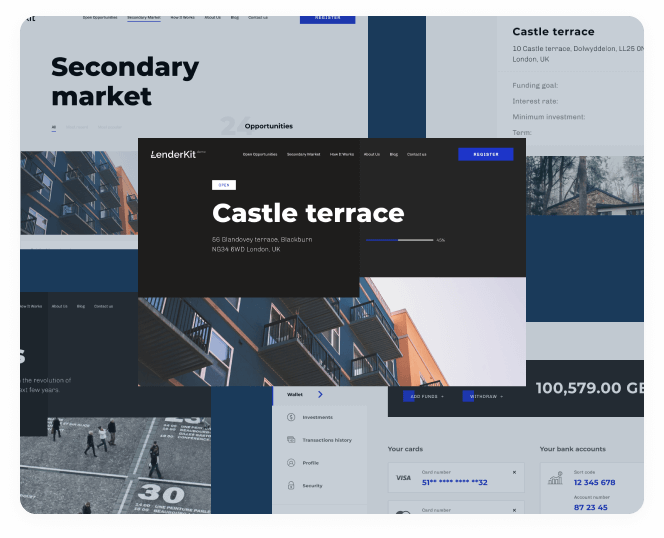Click Secondary Market in the dark Castle terrace header
664x538 pixels.
303,154
